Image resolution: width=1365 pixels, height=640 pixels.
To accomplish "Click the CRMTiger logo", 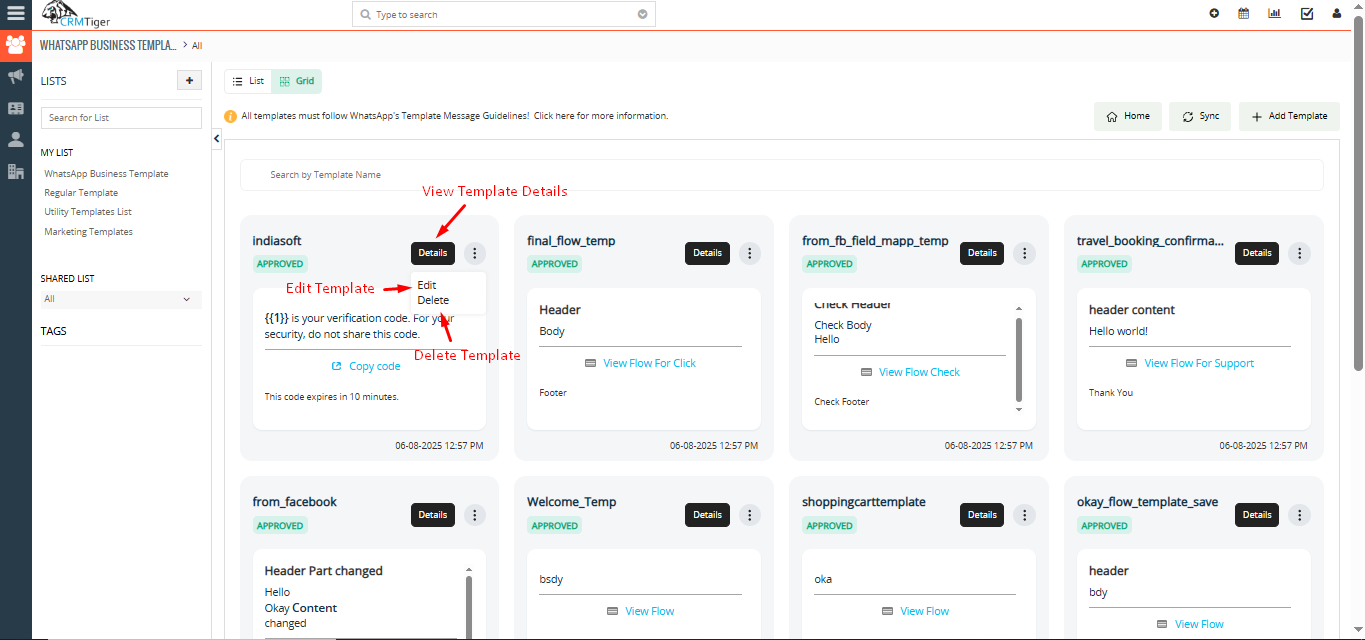I will click(x=76, y=15).
